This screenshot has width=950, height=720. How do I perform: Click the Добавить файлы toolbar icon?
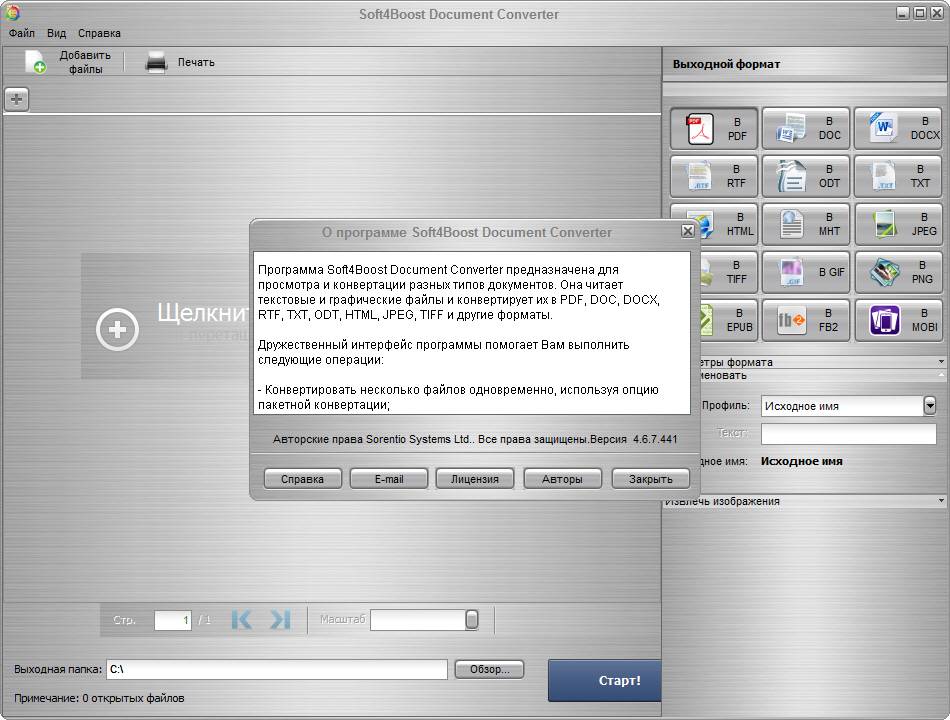click(35, 62)
